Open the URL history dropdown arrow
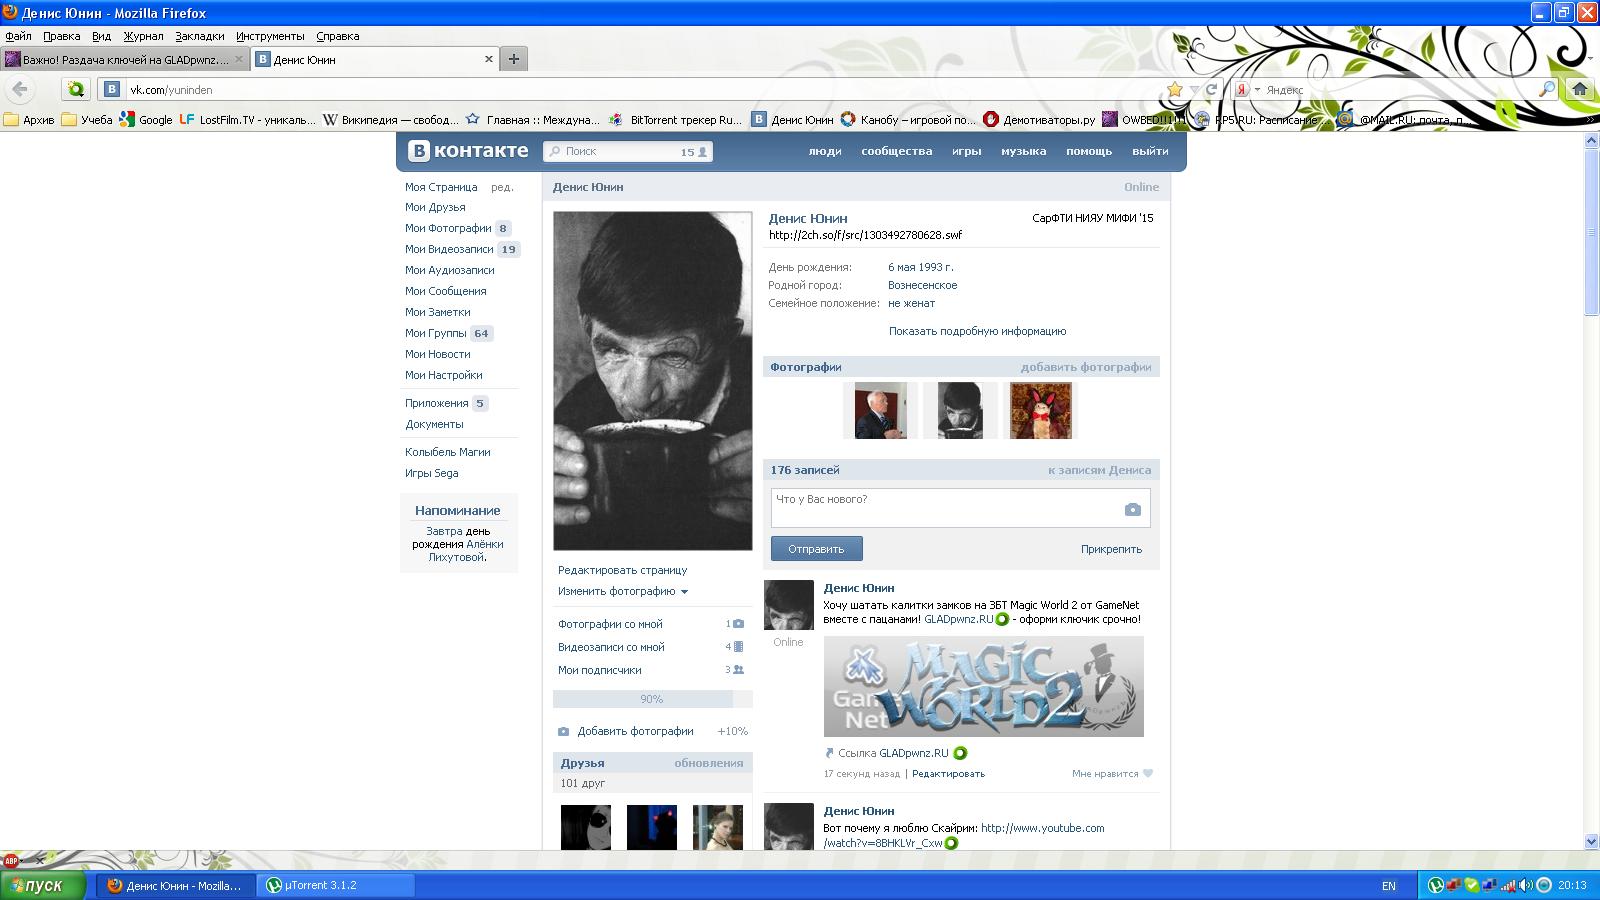The width and height of the screenshot is (1600, 900). (1194, 89)
